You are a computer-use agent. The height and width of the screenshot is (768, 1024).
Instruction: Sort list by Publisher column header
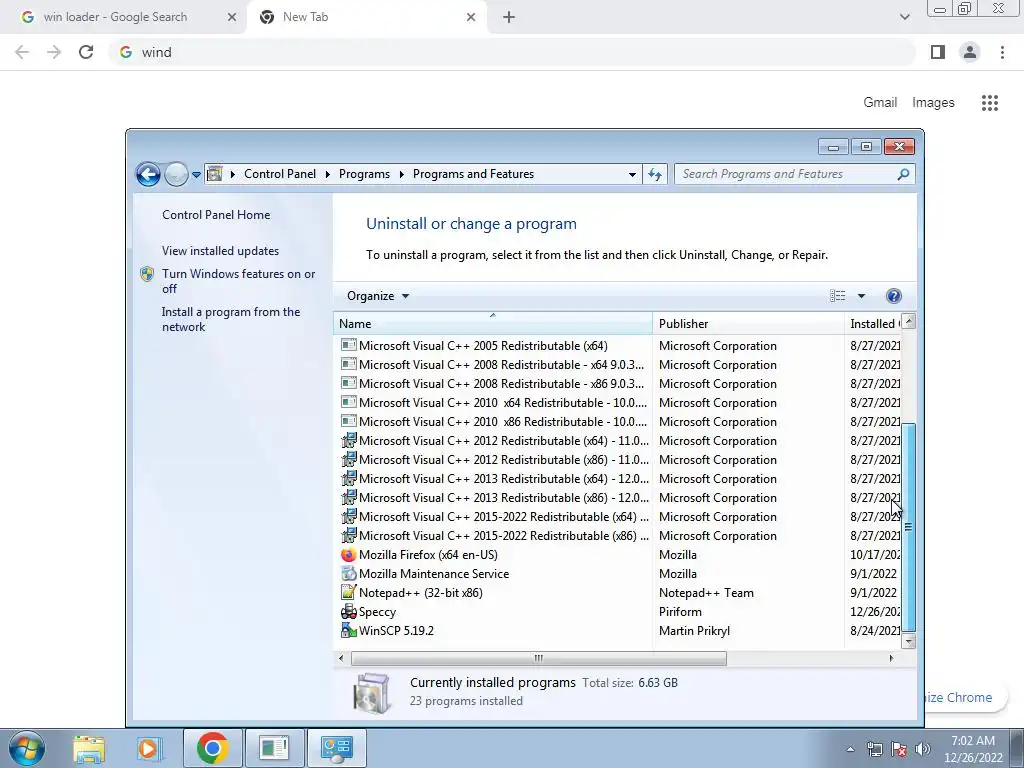pos(748,323)
